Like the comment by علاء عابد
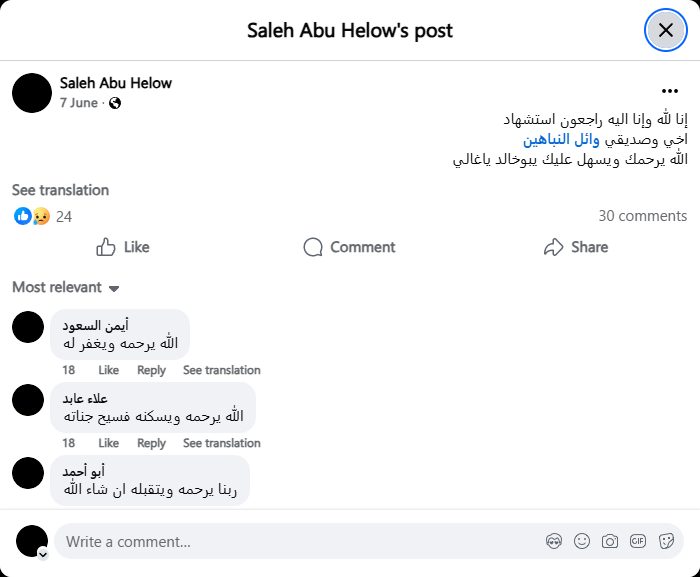The height and width of the screenshot is (577, 700). coord(108,443)
